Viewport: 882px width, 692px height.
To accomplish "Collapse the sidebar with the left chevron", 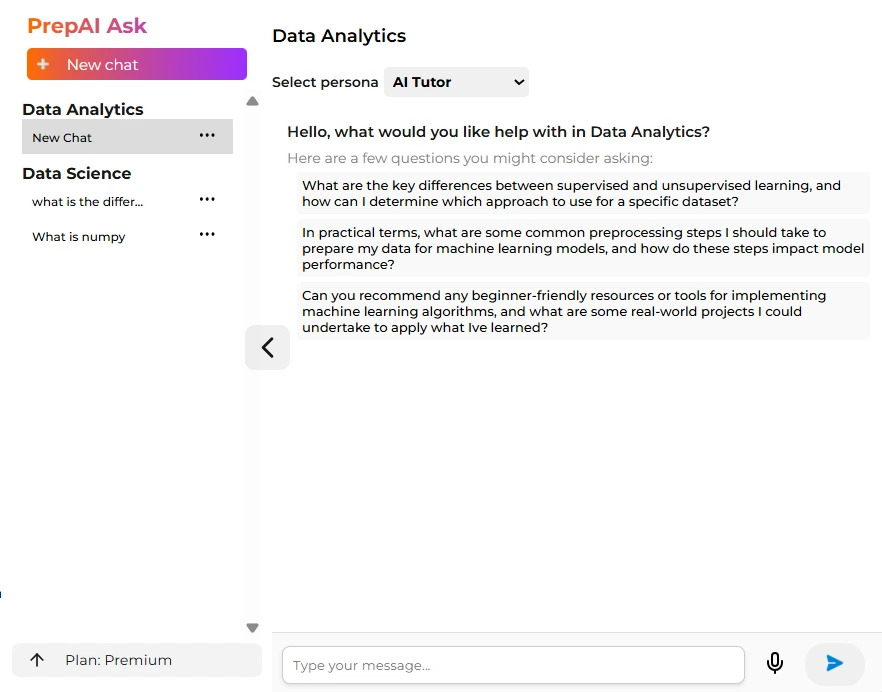I will 267,347.
